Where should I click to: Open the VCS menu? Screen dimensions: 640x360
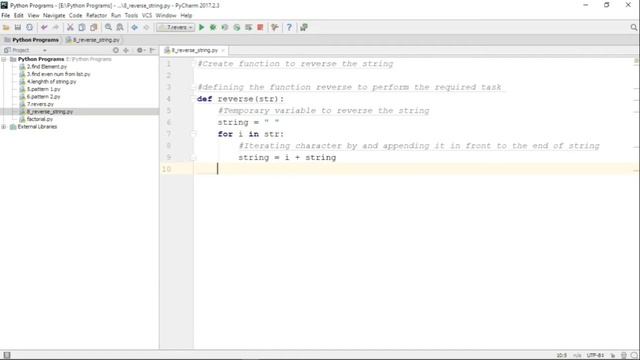click(147, 16)
